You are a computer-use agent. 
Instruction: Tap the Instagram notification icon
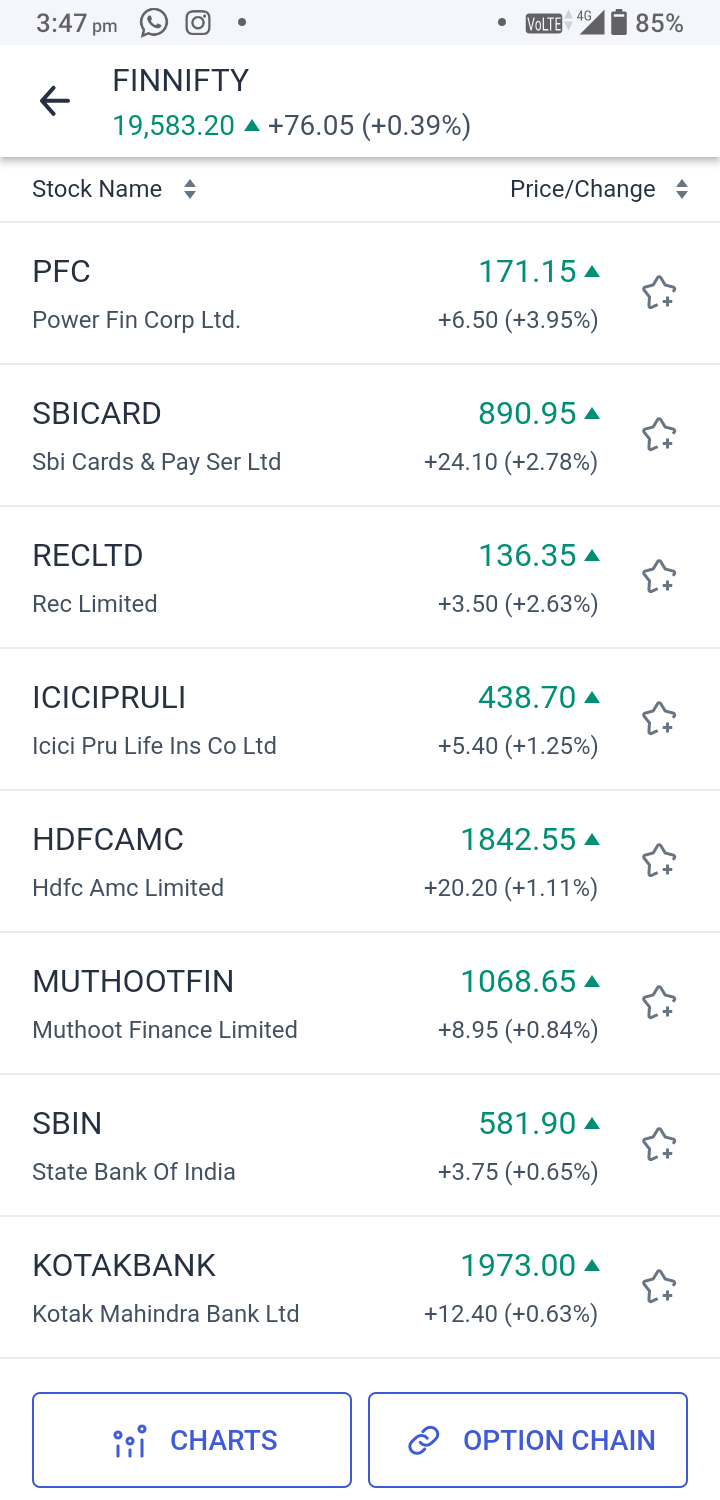[198, 23]
